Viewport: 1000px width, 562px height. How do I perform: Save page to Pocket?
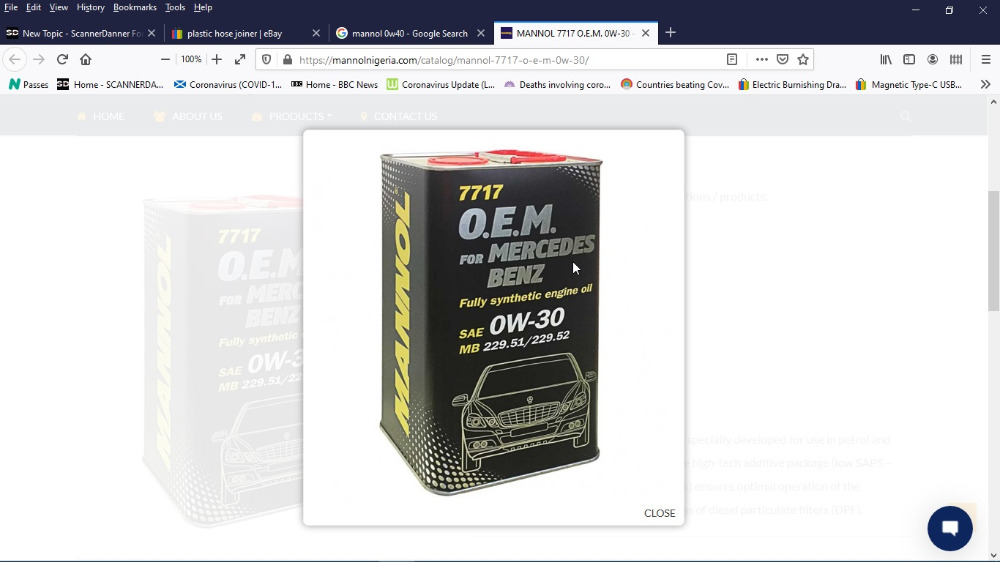[783, 59]
